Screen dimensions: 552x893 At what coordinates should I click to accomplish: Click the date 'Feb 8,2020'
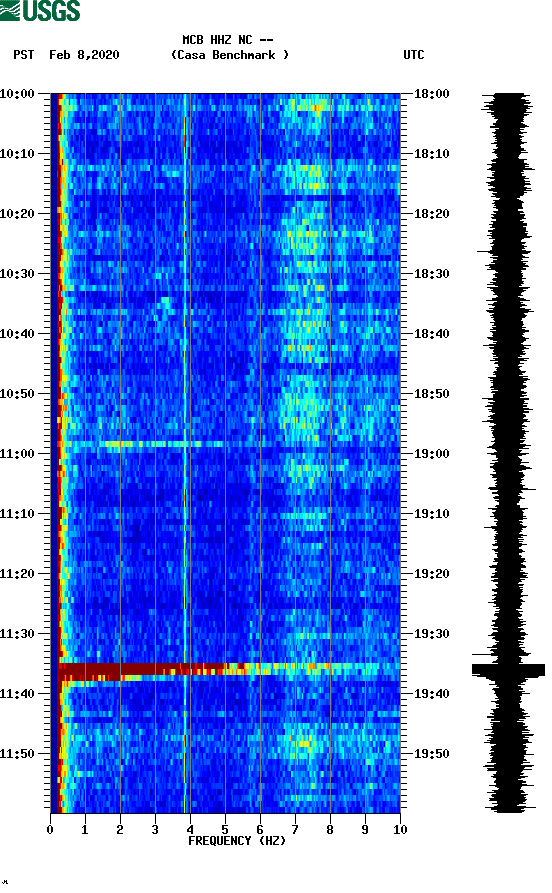(84, 55)
